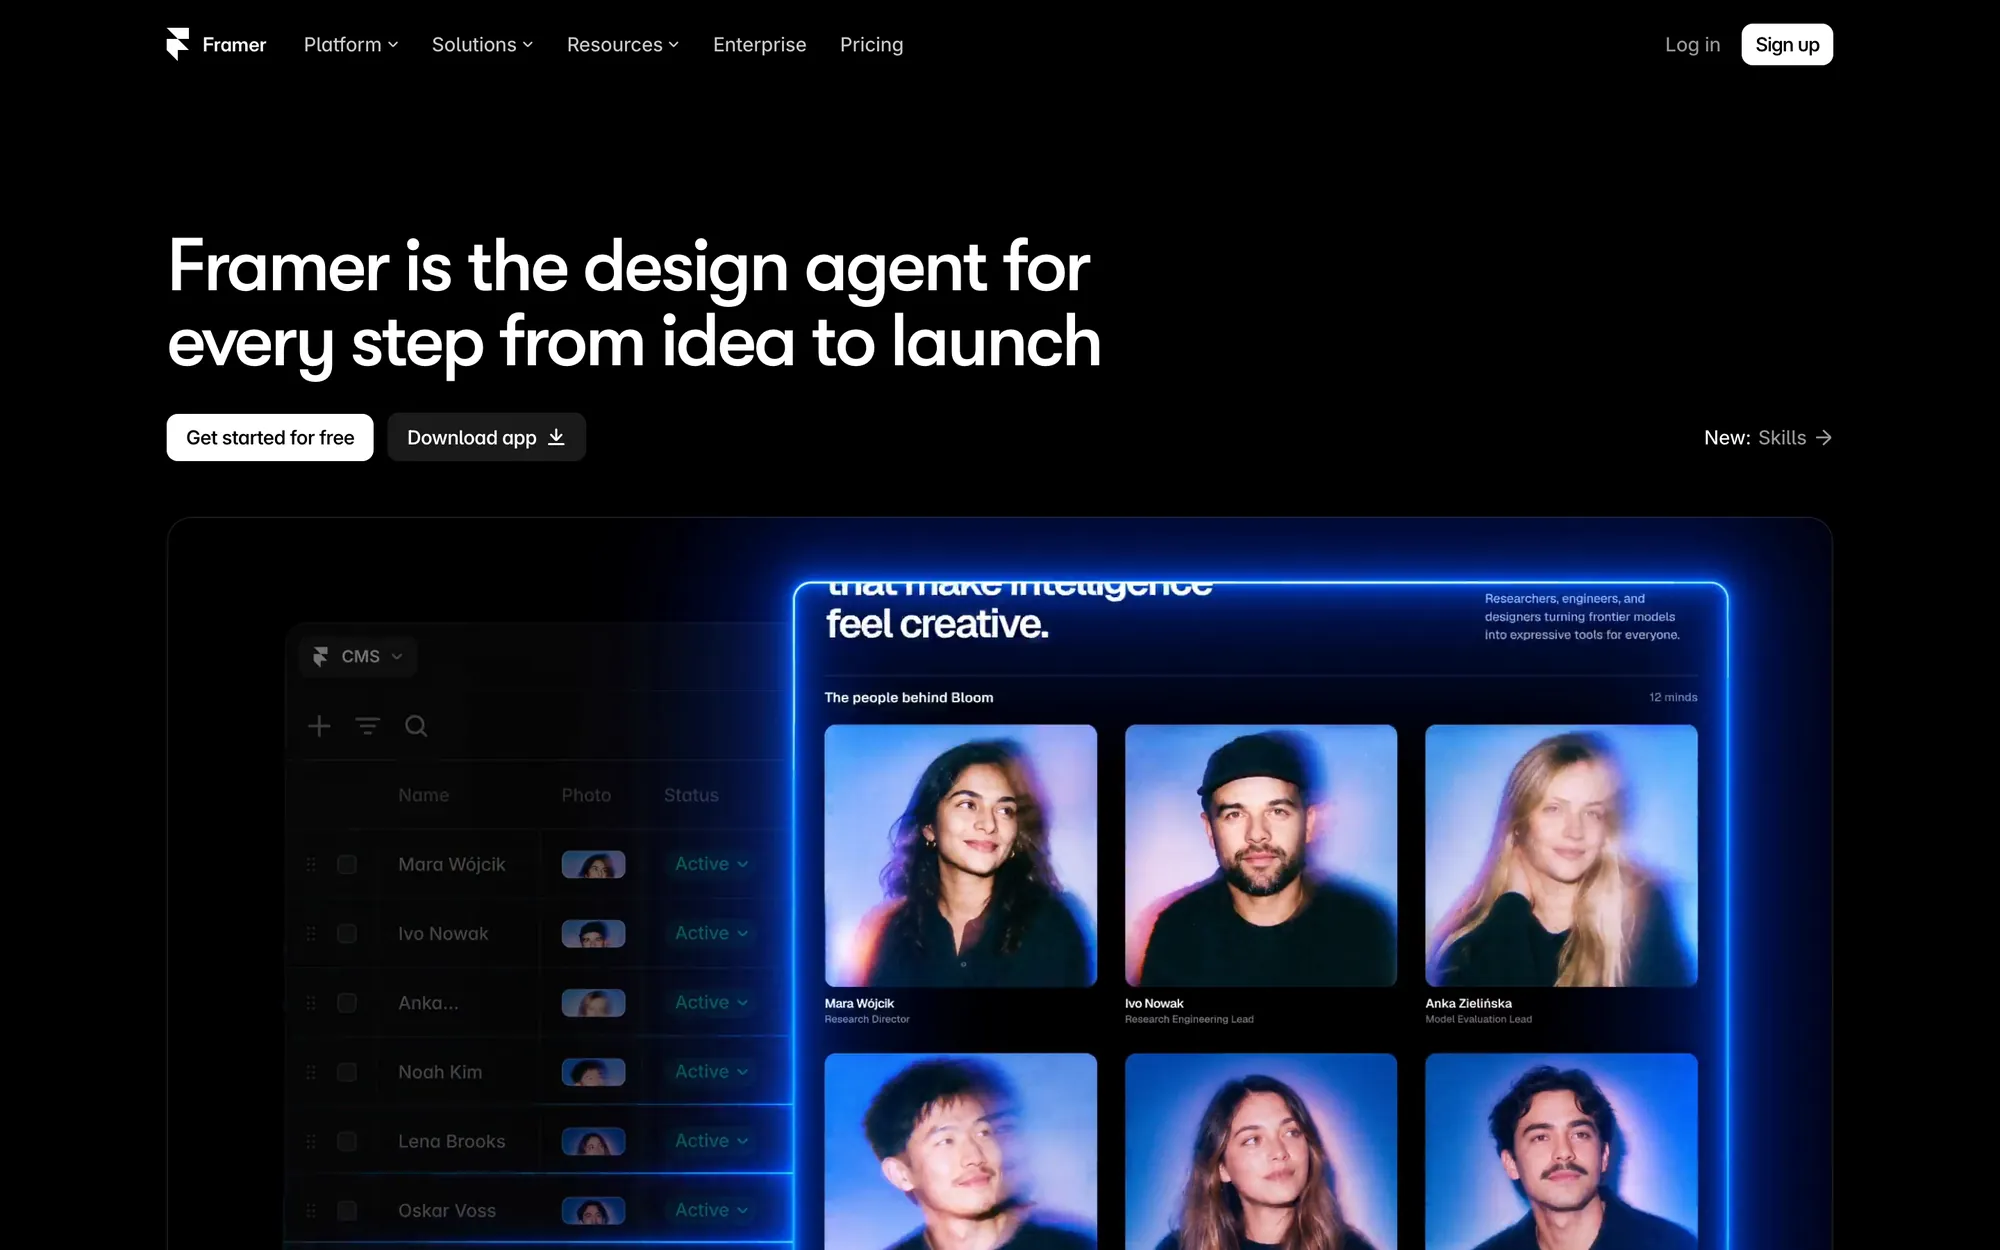Viewport: 2000px width, 1250px height.
Task: Click the drag handle on Noah Kim row
Action: coord(311,1072)
